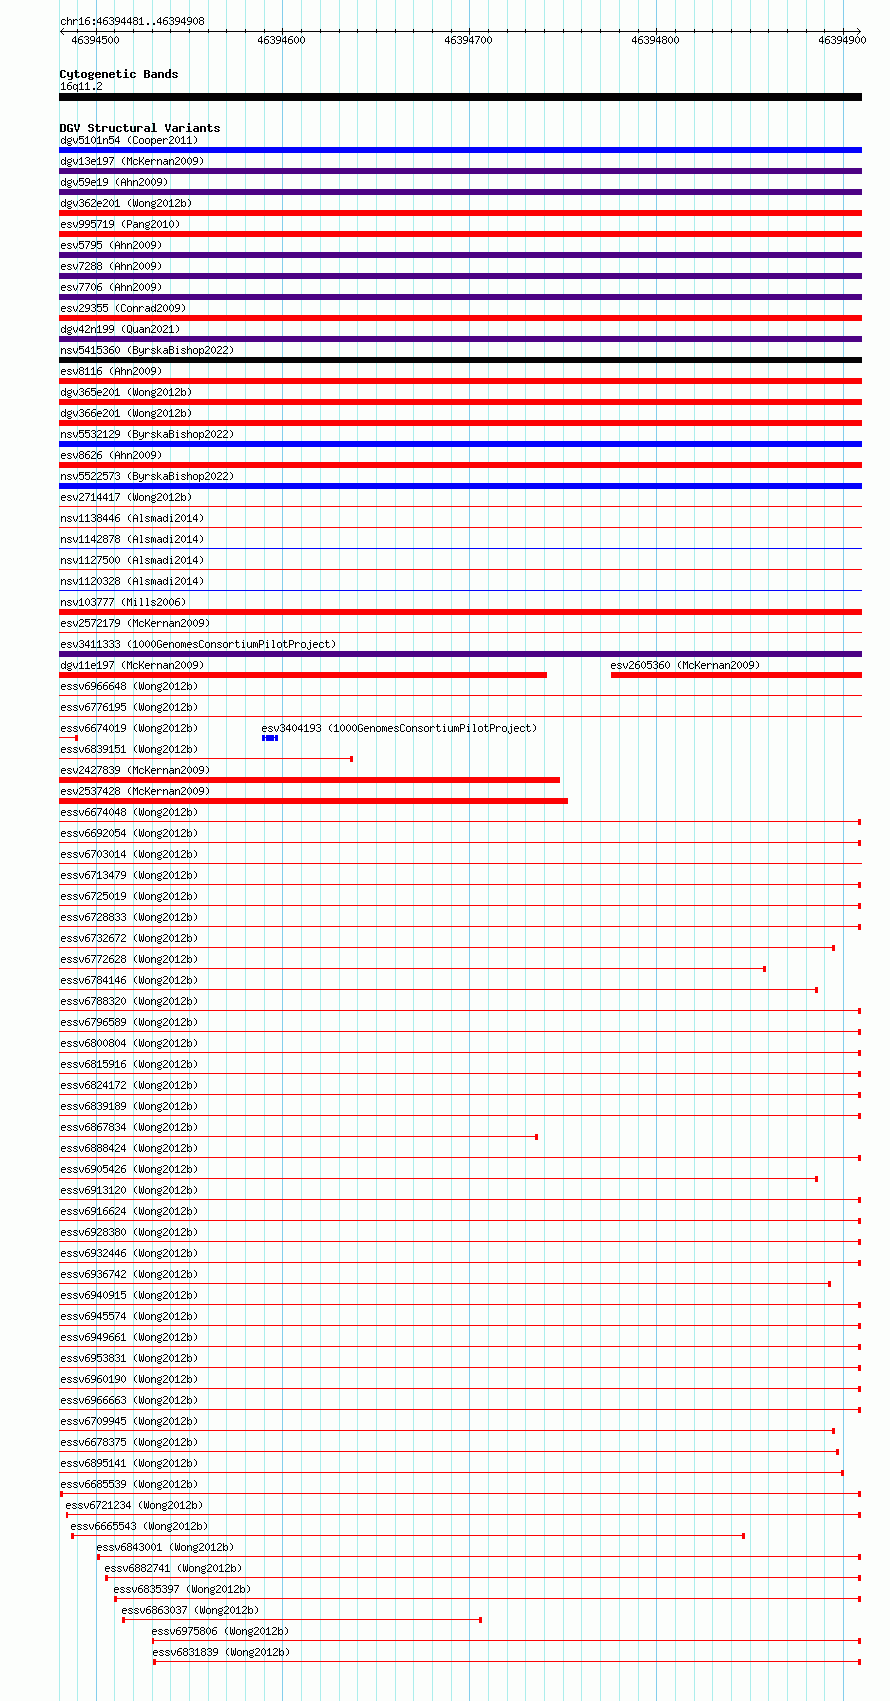Click the dgv5101n54 (Cooper2011) variant label

tap(129, 140)
